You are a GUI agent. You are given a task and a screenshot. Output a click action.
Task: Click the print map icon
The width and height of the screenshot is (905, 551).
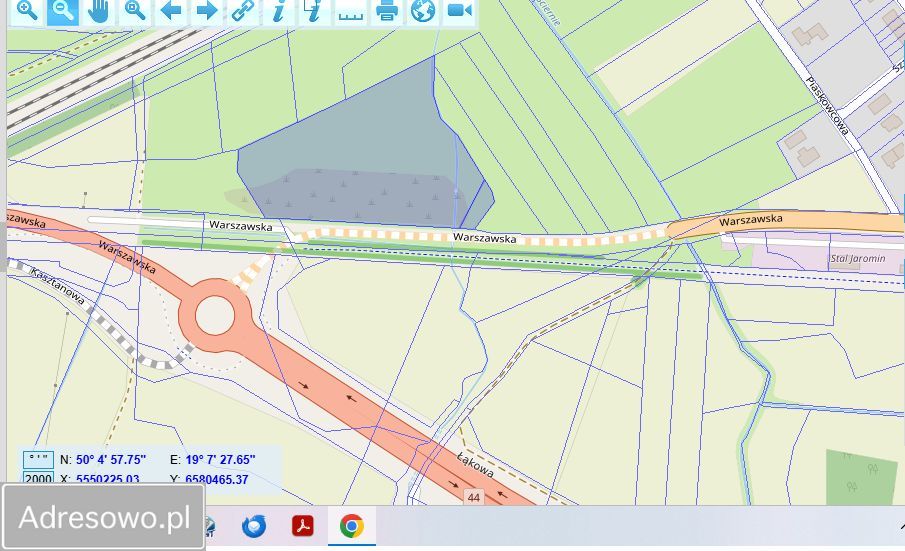click(387, 10)
